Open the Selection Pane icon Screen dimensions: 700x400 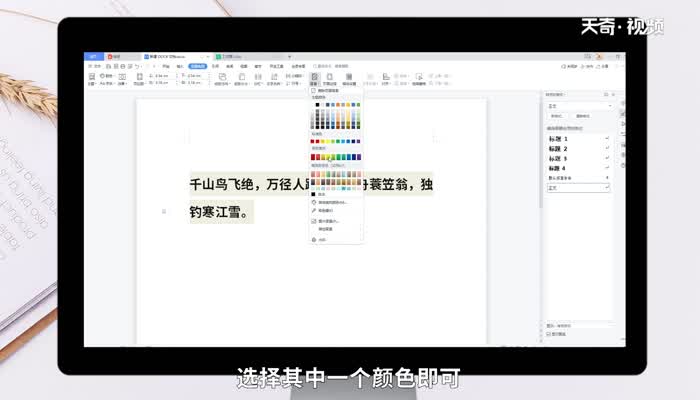tap(418, 79)
